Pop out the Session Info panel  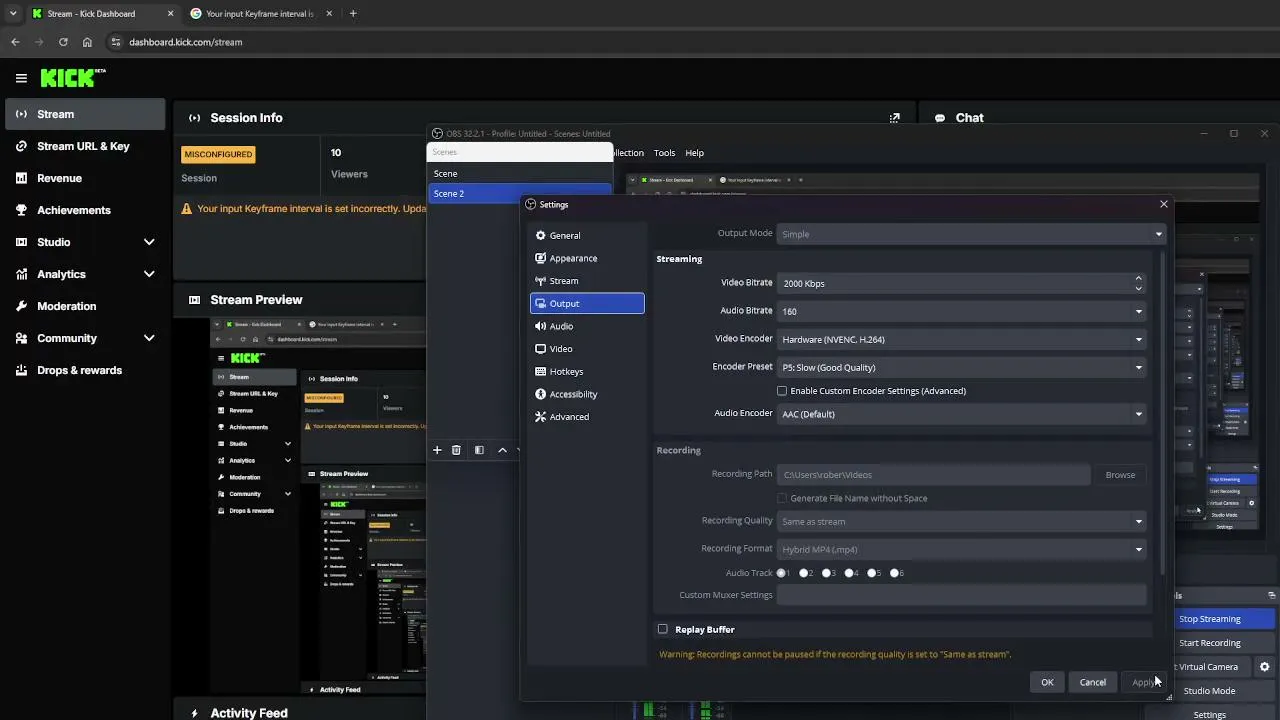[895, 118]
